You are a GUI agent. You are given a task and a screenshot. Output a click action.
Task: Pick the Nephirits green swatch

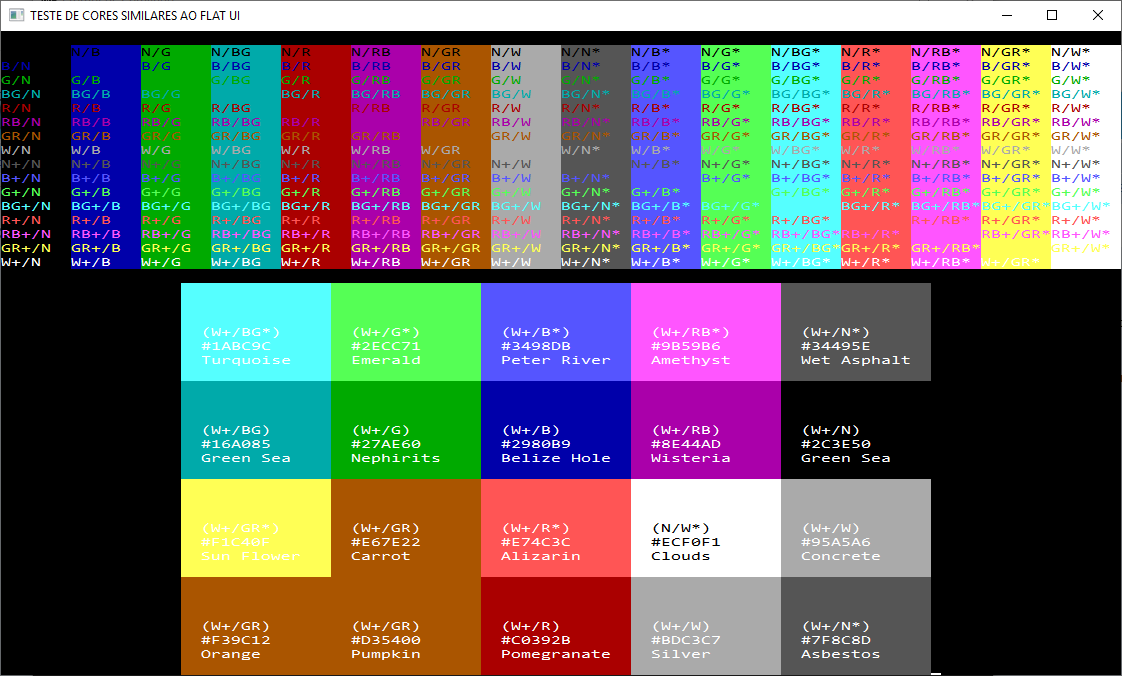click(x=406, y=430)
